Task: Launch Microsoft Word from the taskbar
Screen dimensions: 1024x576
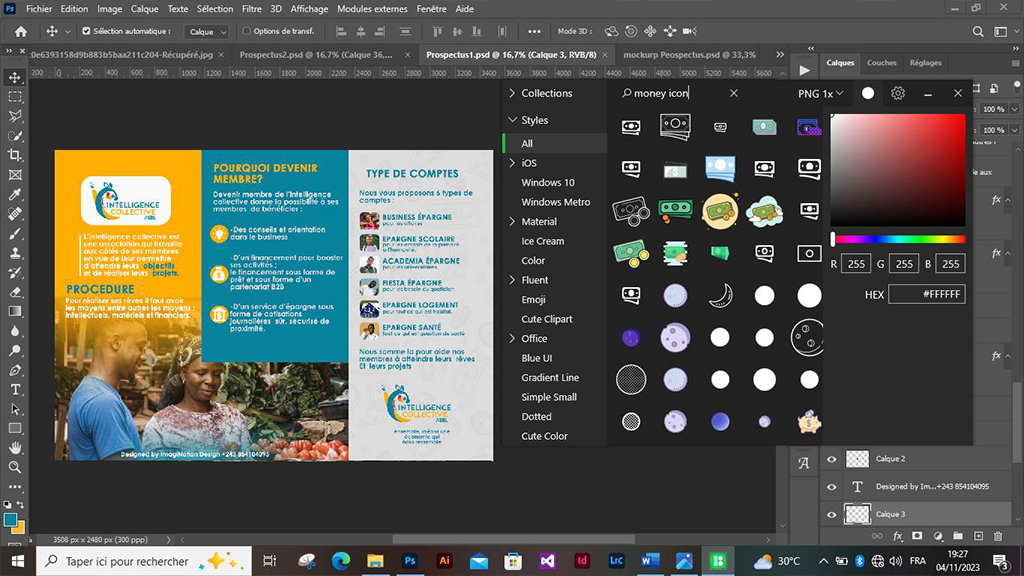Action: [650, 561]
